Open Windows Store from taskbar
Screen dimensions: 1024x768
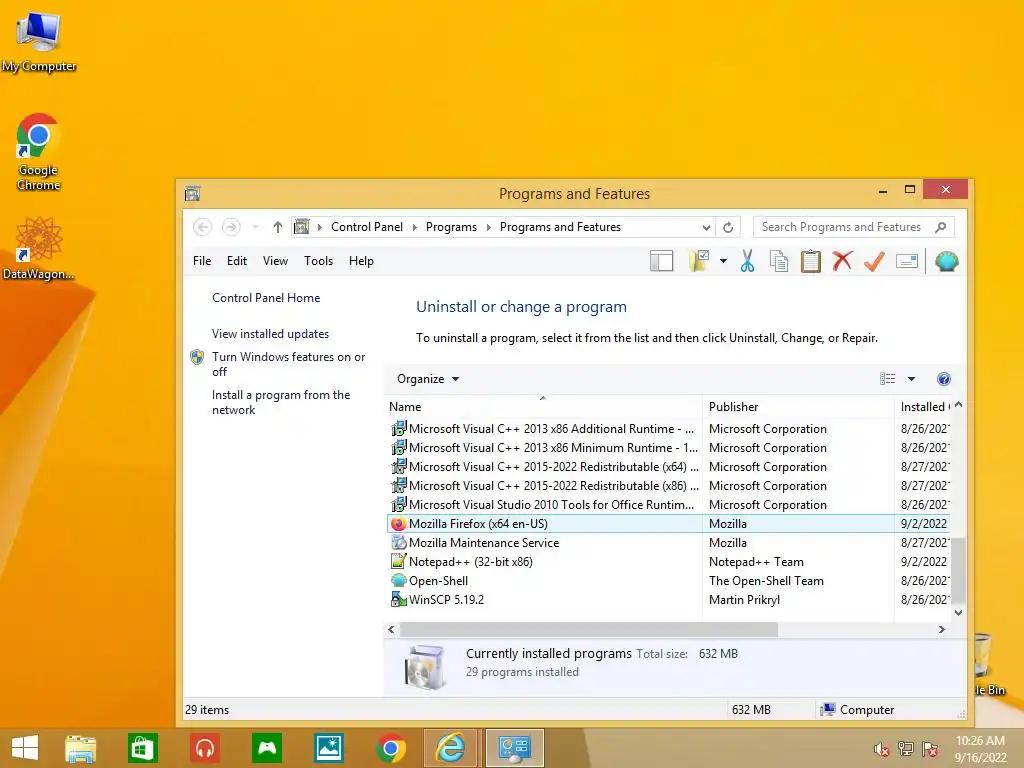tap(142, 748)
